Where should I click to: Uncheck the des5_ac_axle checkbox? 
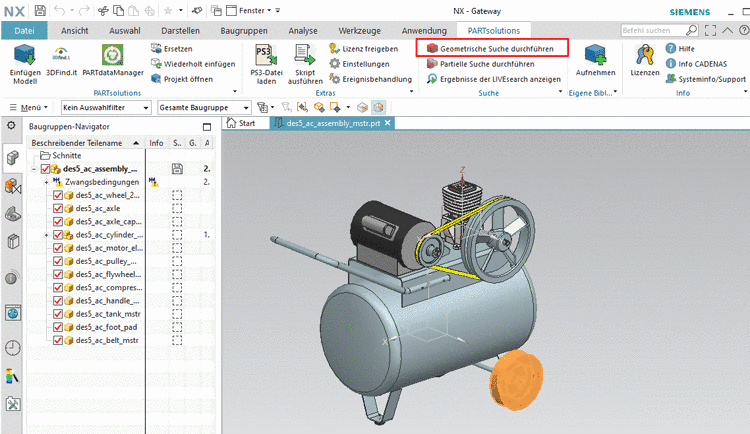click(58, 209)
